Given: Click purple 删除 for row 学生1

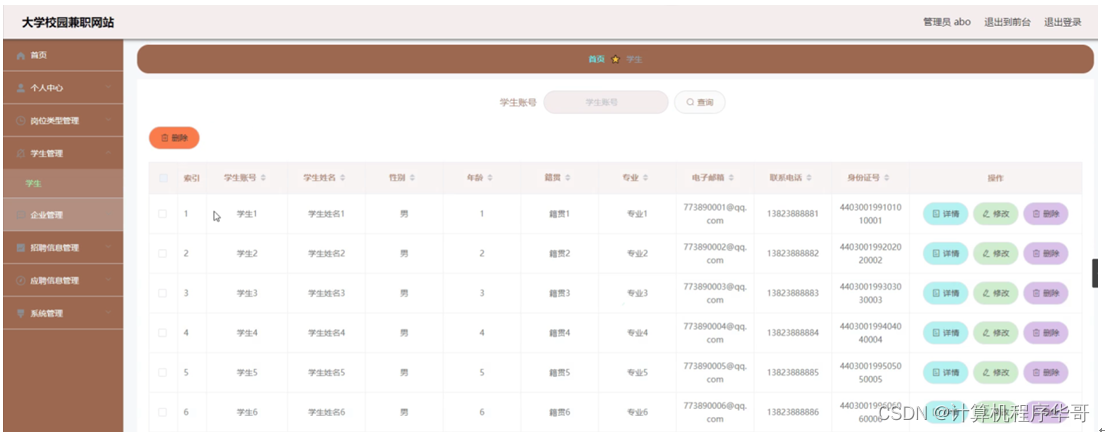Looking at the screenshot, I should point(1046,214).
